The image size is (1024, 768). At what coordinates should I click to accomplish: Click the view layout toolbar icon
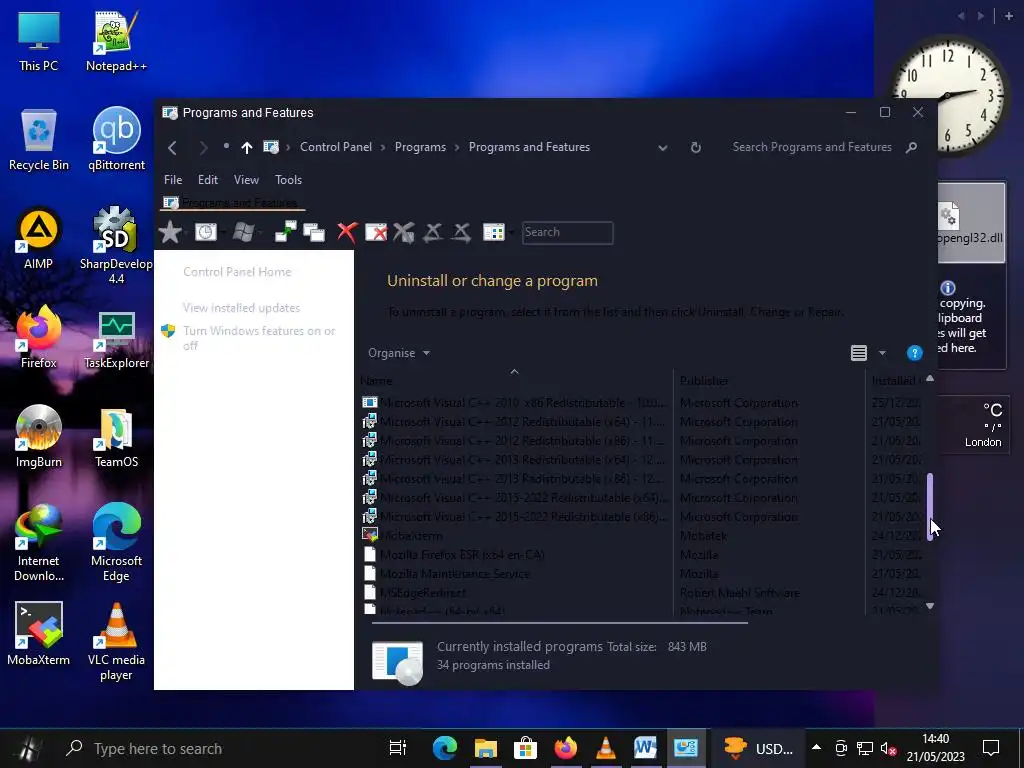point(493,232)
